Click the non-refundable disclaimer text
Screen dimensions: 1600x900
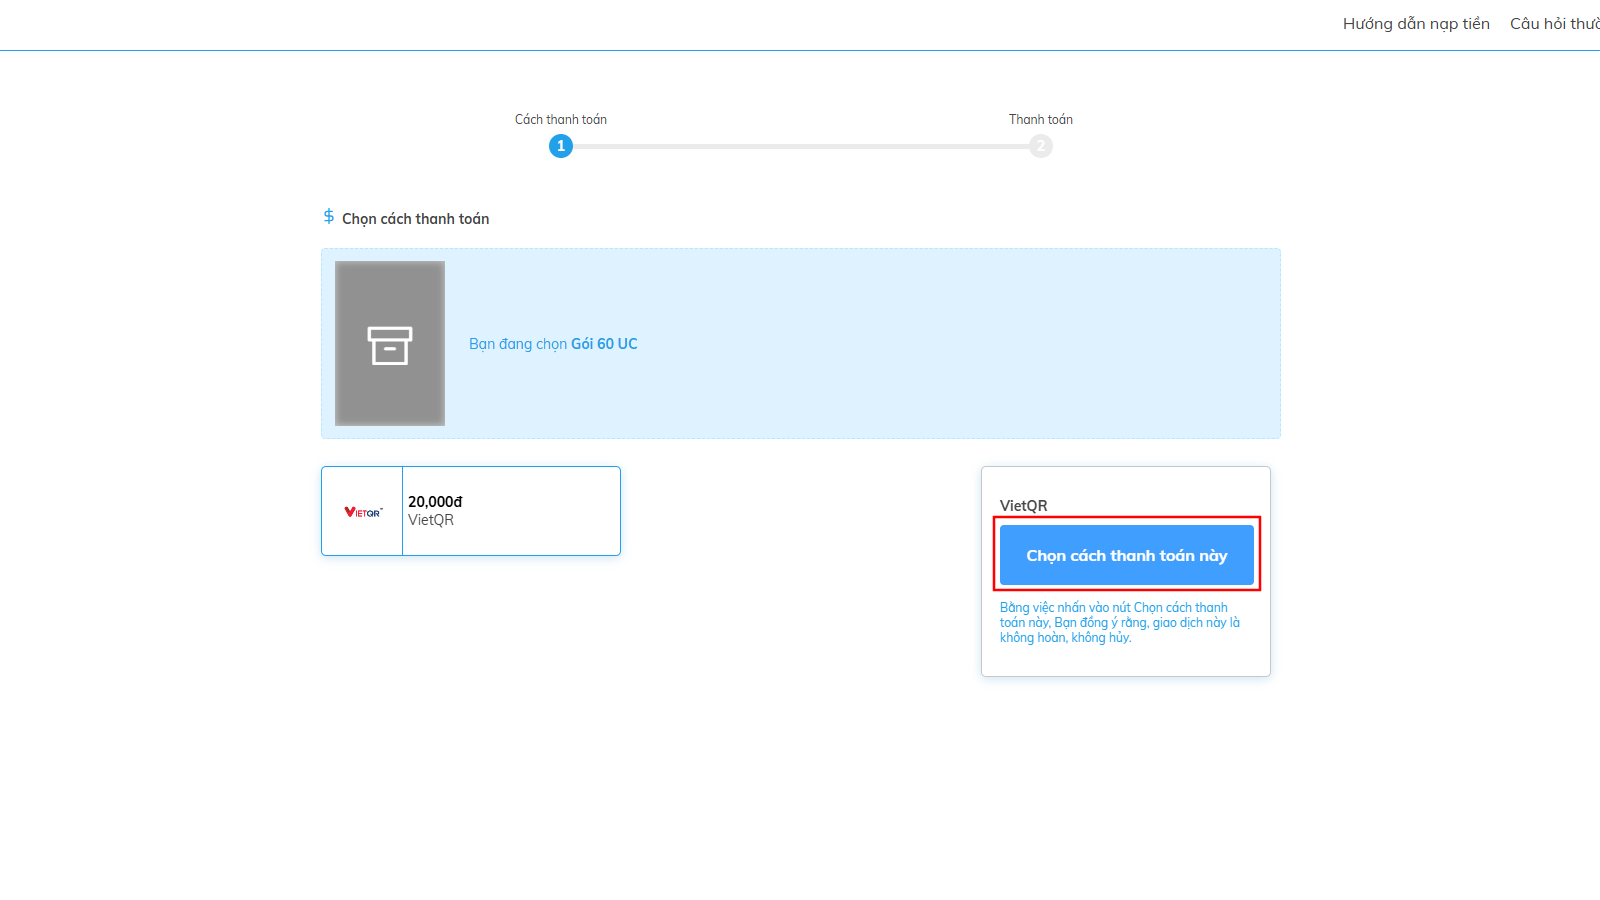coord(1119,622)
